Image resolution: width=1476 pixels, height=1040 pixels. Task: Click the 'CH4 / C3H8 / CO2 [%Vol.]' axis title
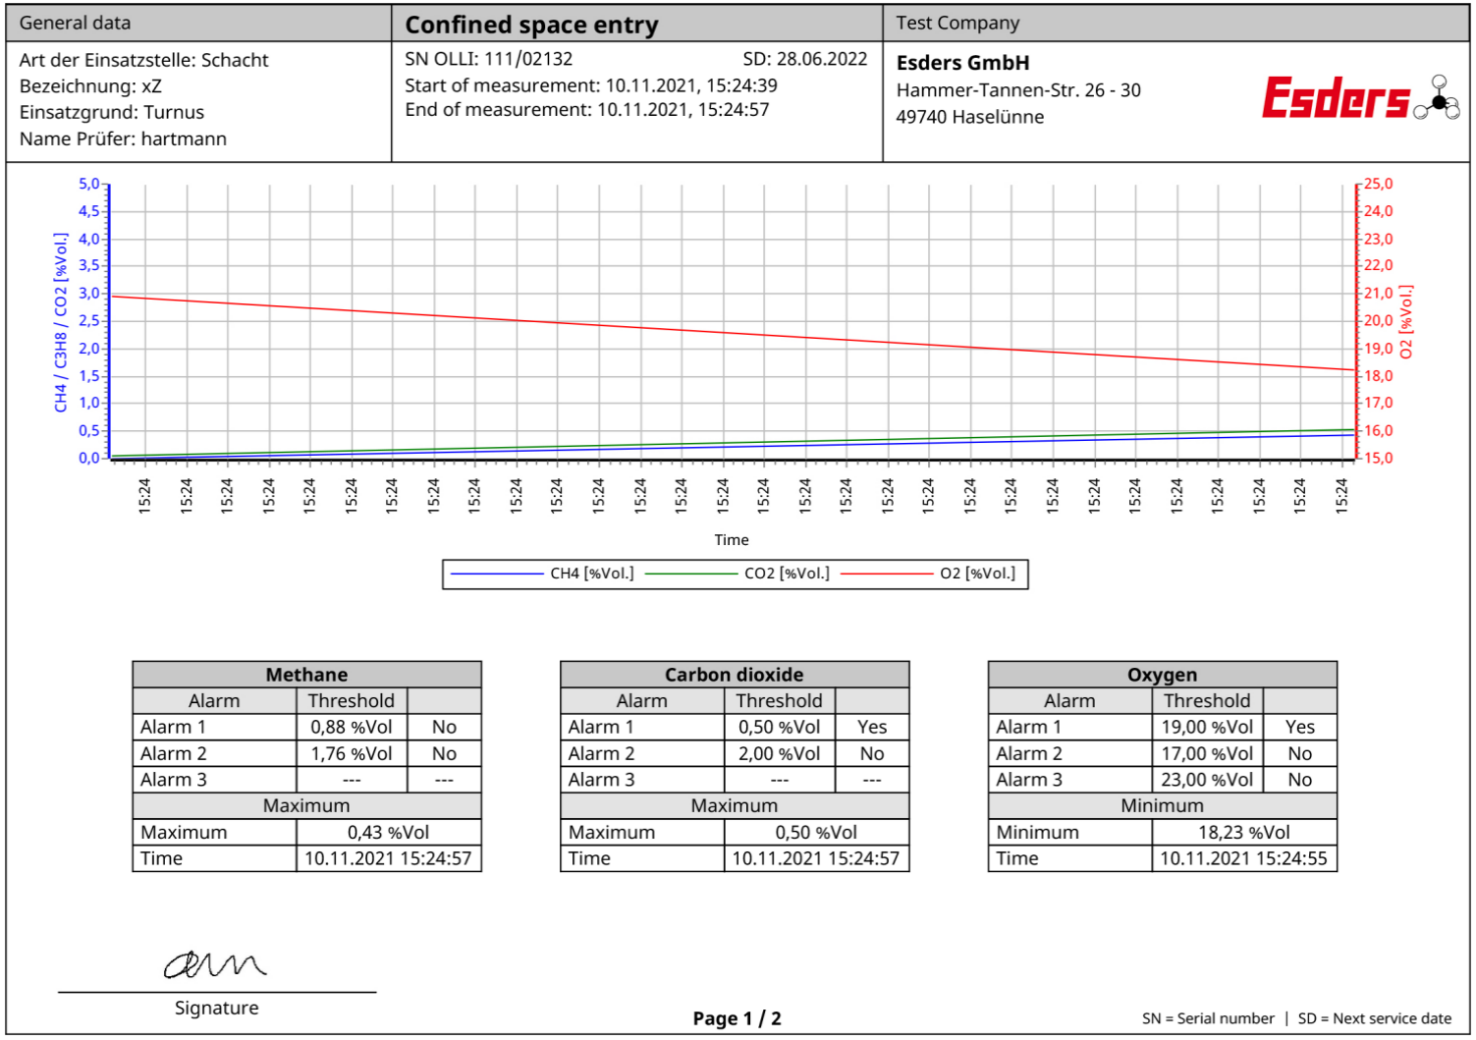[x=60, y=322]
